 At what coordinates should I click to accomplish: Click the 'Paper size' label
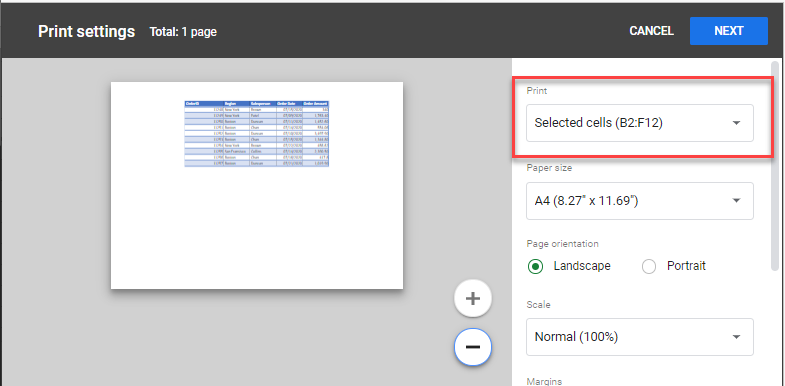click(549, 168)
